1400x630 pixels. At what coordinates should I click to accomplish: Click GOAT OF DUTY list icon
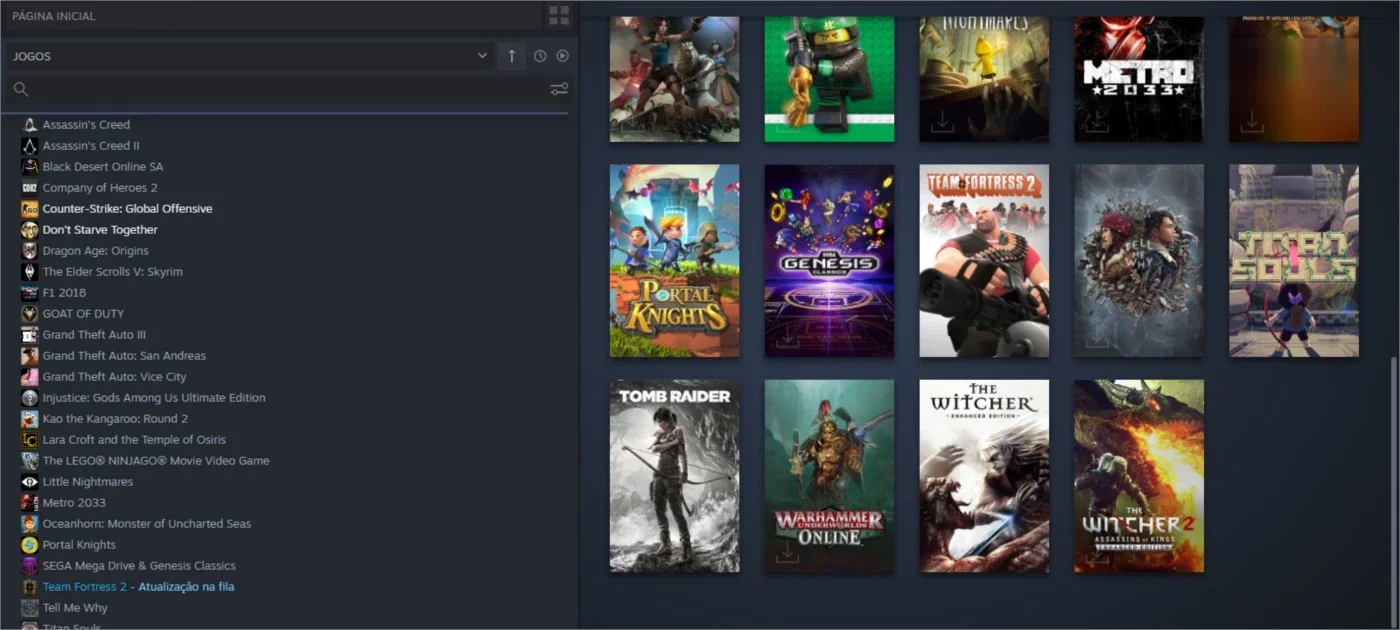(30, 314)
